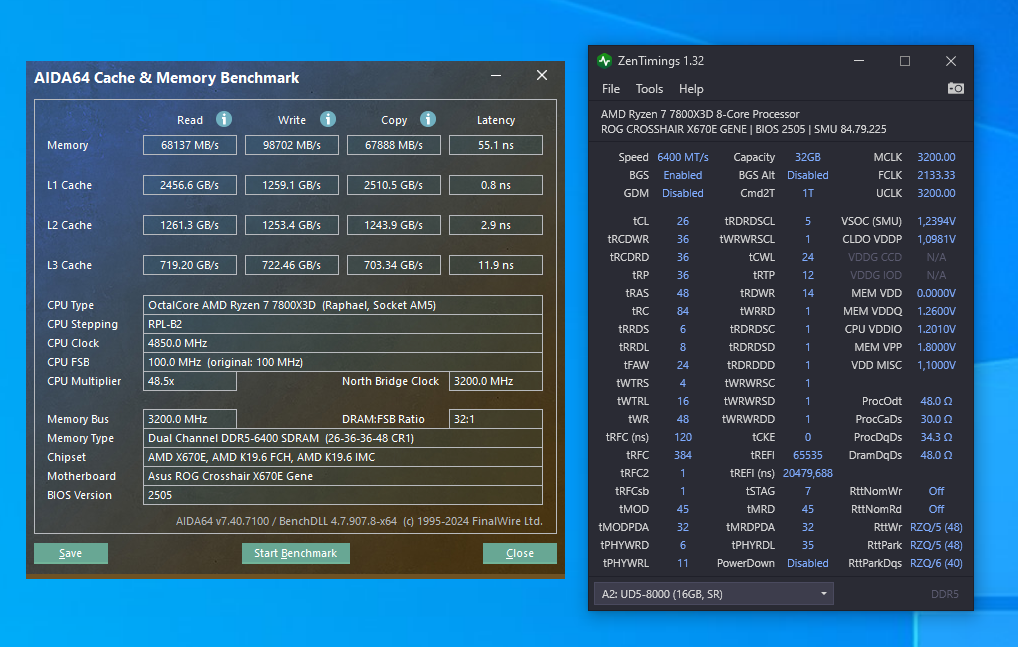Click the AMD Ryzen 7 7800X3D processor name in ZenTimings
This screenshot has height=647, width=1018.
tap(700, 114)
